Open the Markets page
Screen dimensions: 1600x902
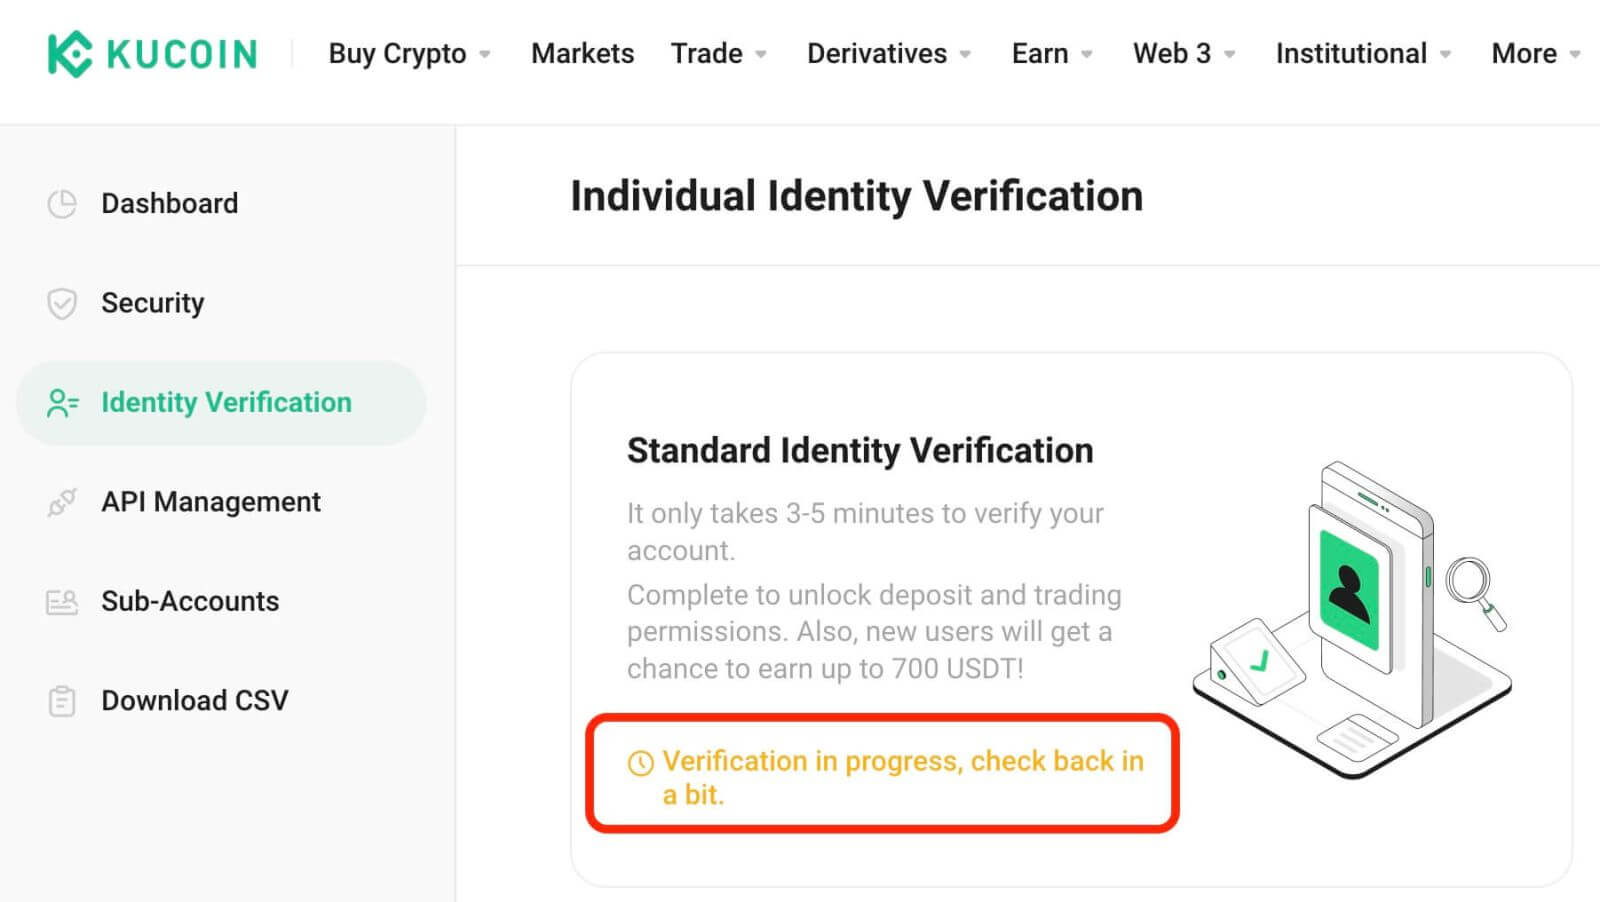point(582,54)
